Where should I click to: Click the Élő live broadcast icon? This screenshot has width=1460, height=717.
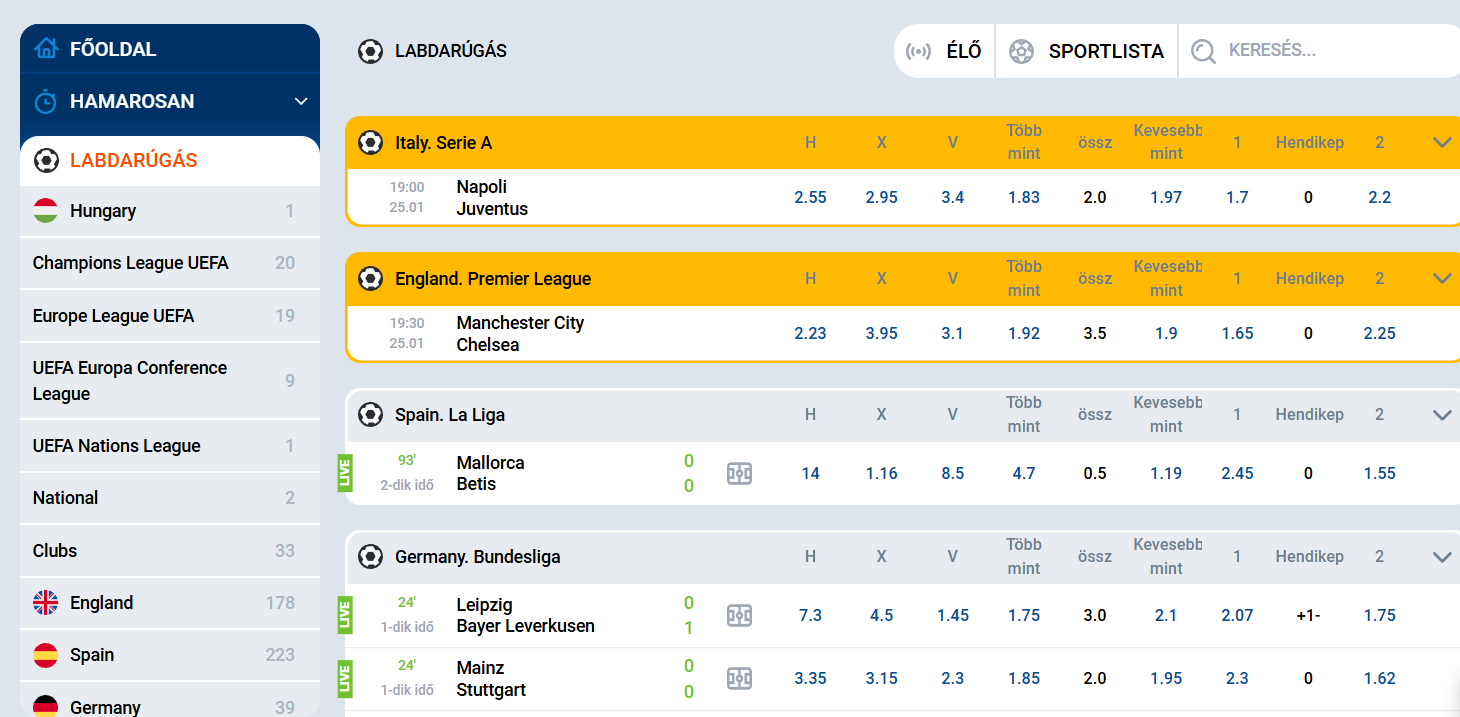pyautogui.click(x=918, y=51)
